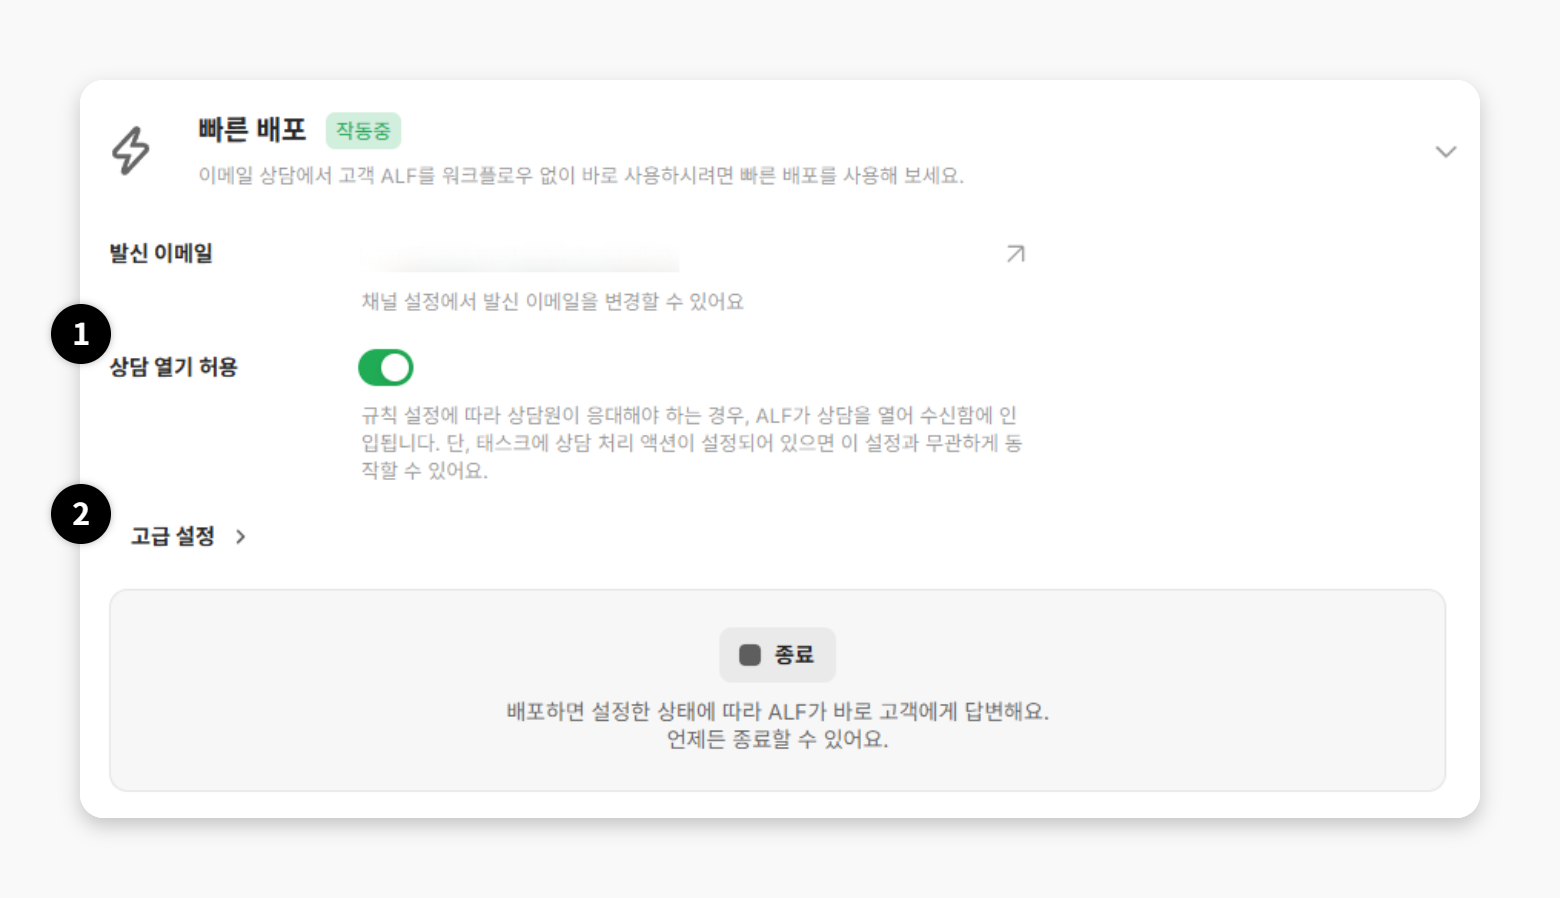Click the 이메일 상담에서 고객 ALF subtitle
This screenshot has height=898, width=1560.
[x=581, y=176]
